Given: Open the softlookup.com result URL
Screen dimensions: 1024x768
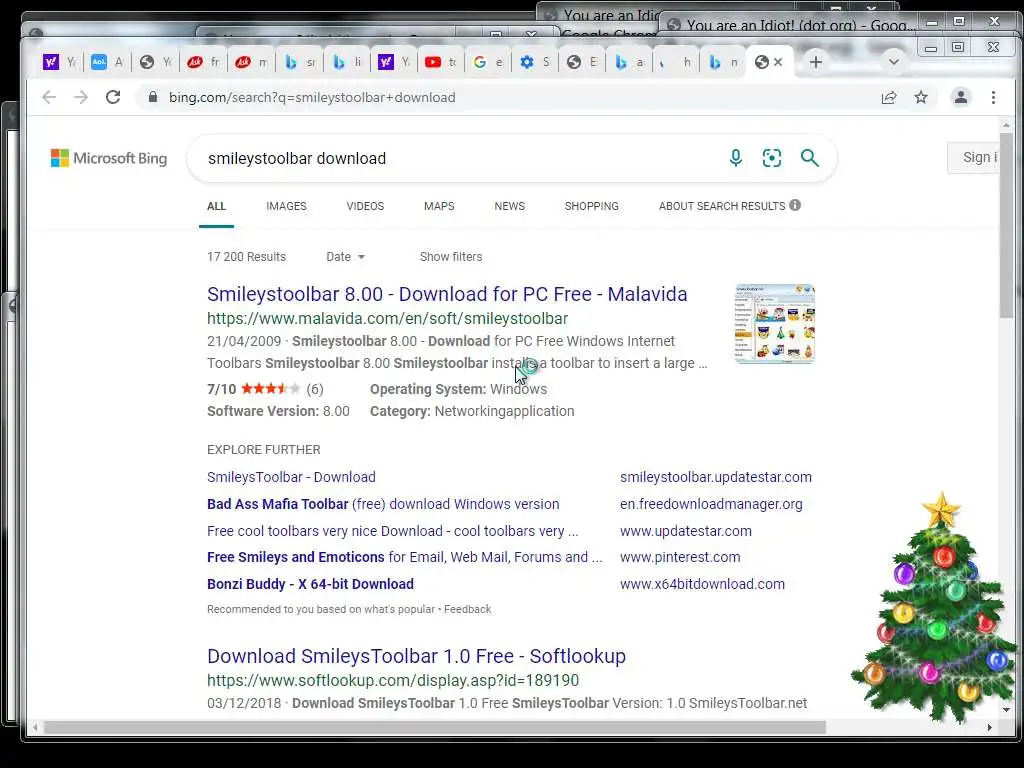Looking at the screenshot, I should pos(393,680).
